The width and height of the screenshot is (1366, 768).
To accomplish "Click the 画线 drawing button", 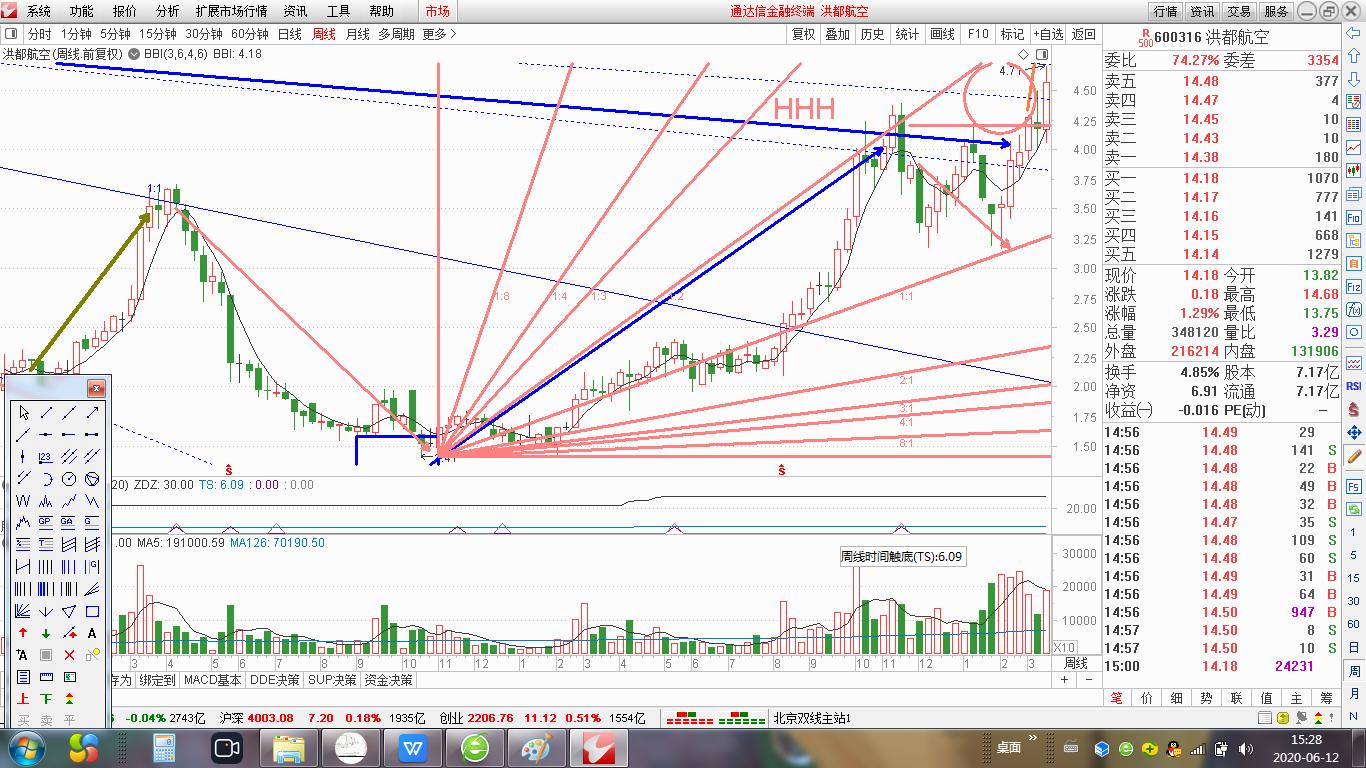I will click(x=942, y=34).
